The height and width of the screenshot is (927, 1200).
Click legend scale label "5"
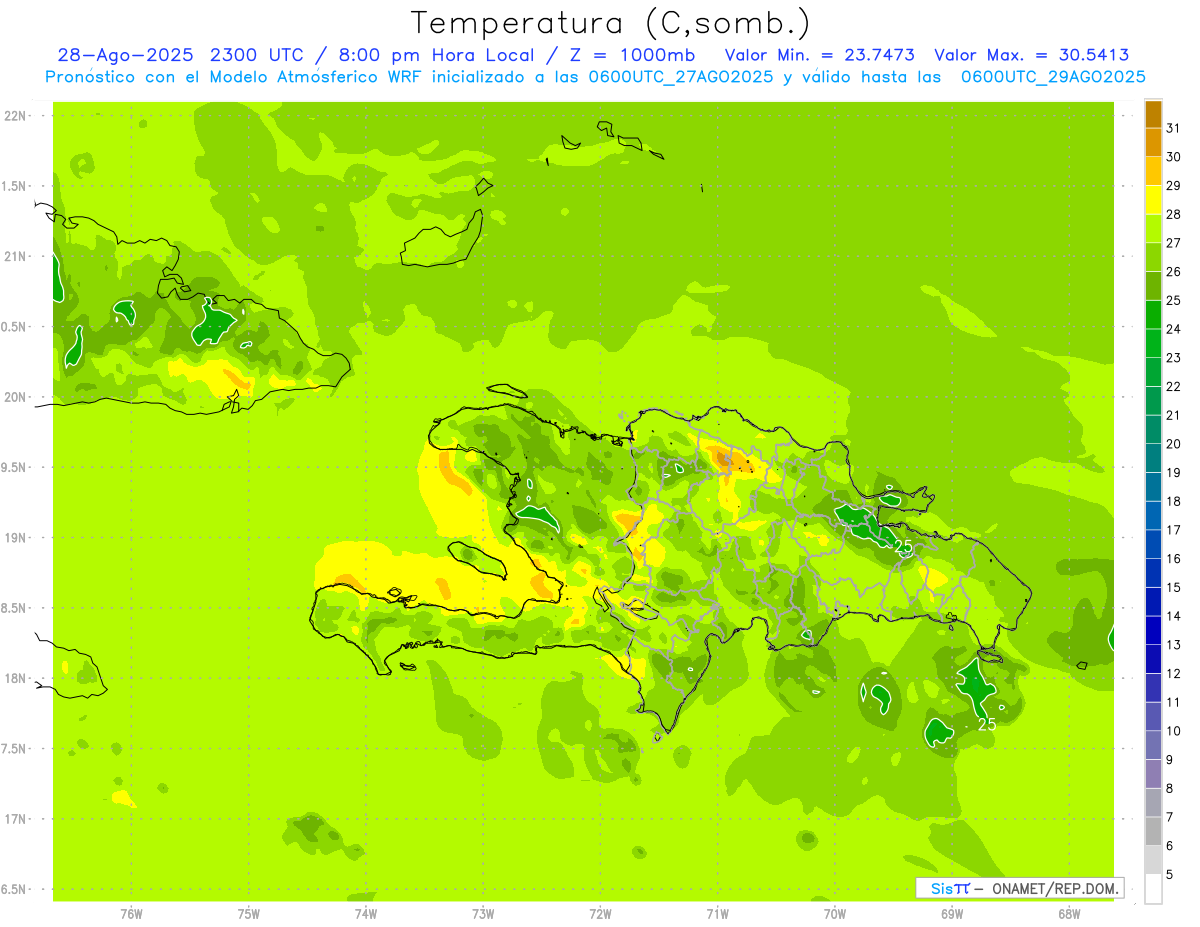tap(1170, 874)
